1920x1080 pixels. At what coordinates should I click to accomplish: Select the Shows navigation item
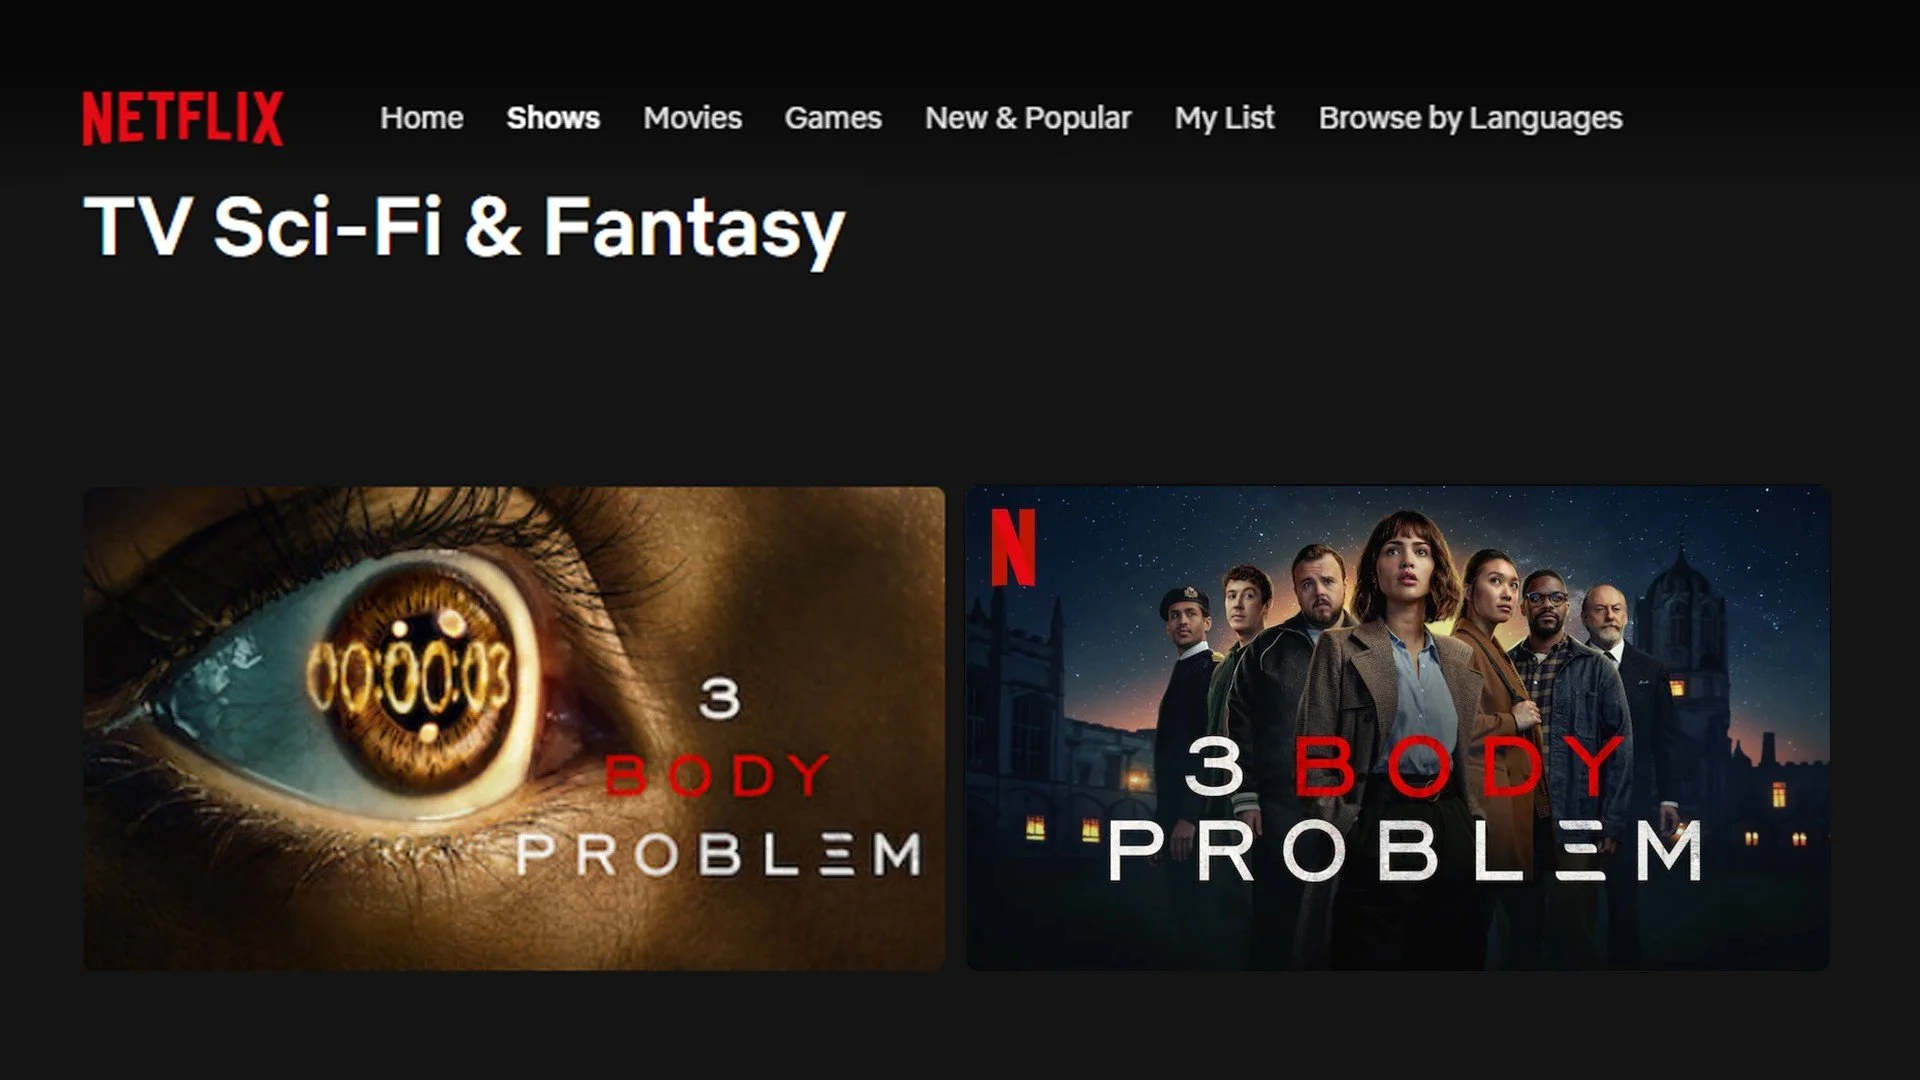[553, 118]
